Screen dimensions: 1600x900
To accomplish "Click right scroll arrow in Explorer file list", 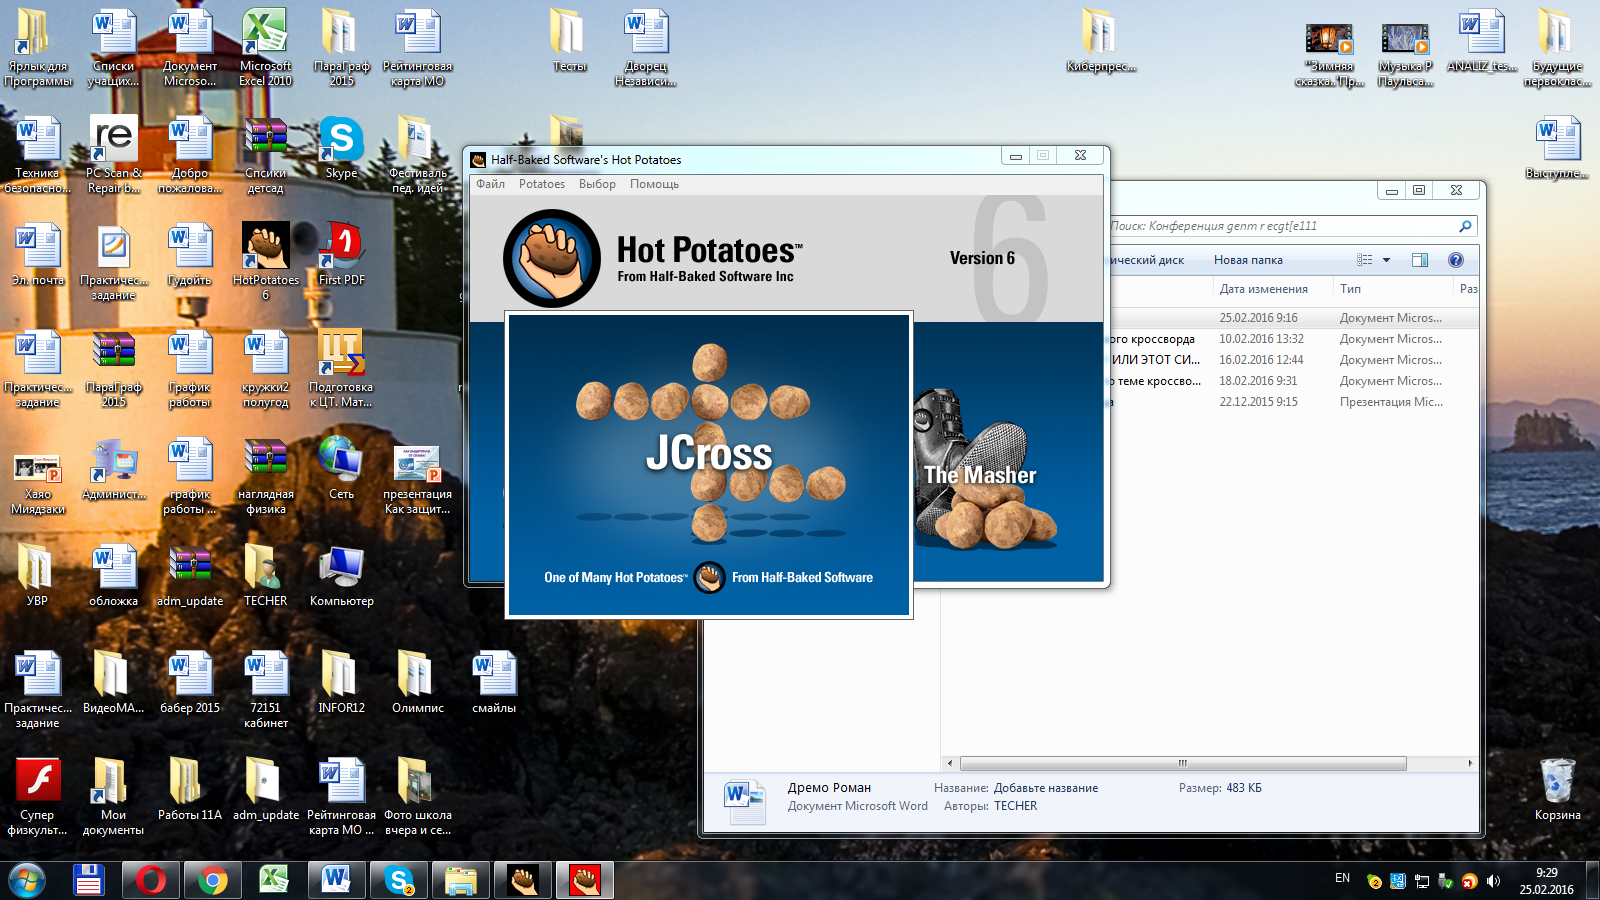I will coord(1470,763).
